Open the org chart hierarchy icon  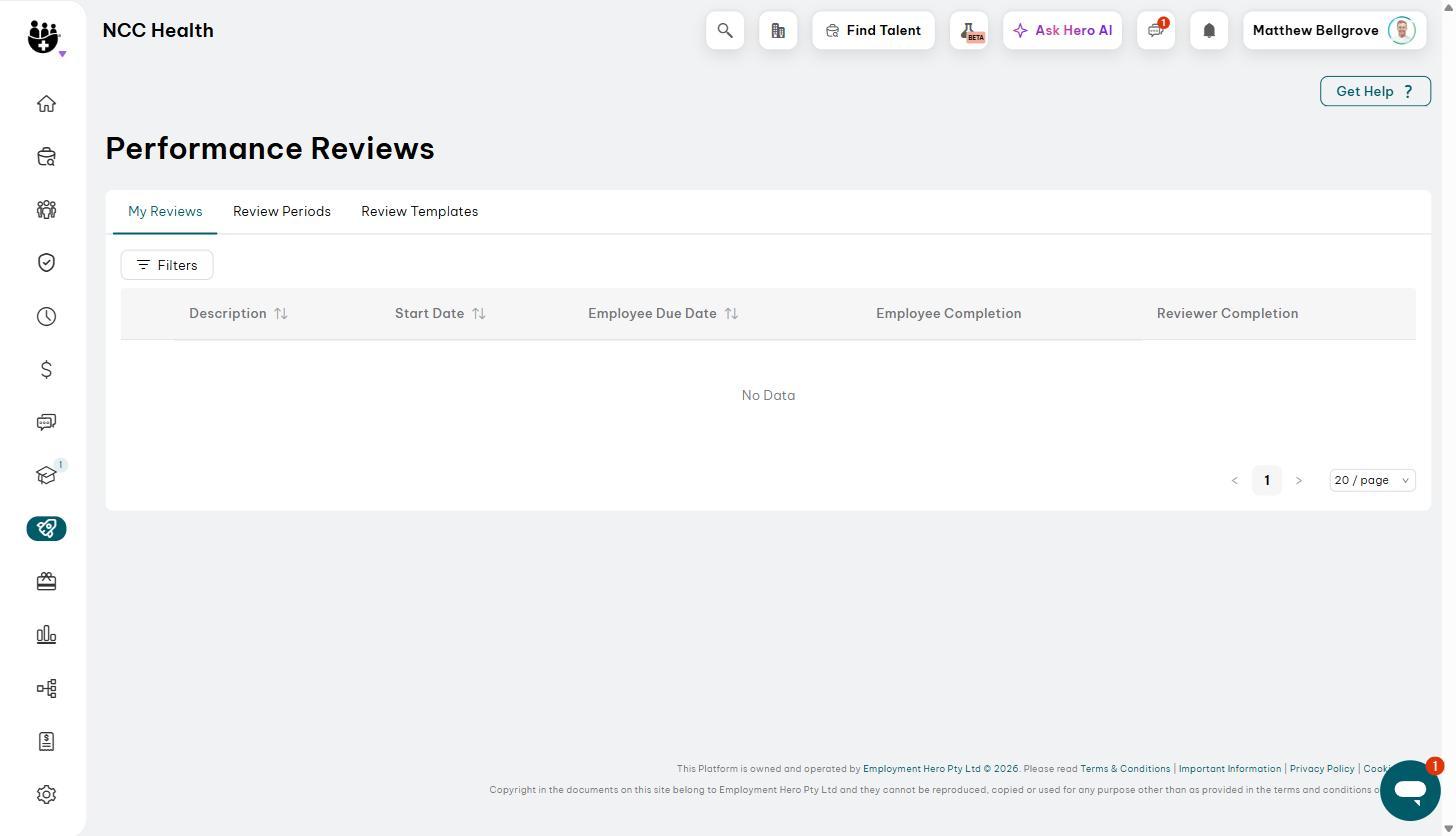46,689
